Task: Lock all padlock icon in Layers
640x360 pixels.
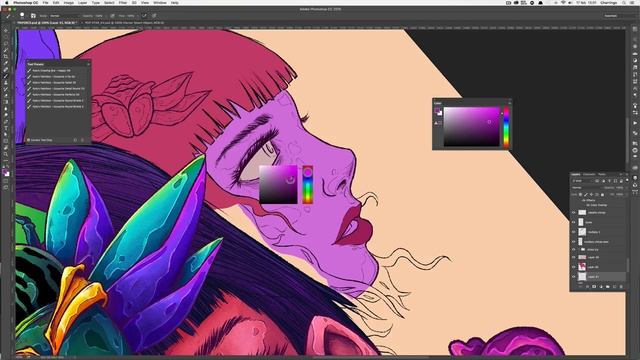Action: point(602,194)
